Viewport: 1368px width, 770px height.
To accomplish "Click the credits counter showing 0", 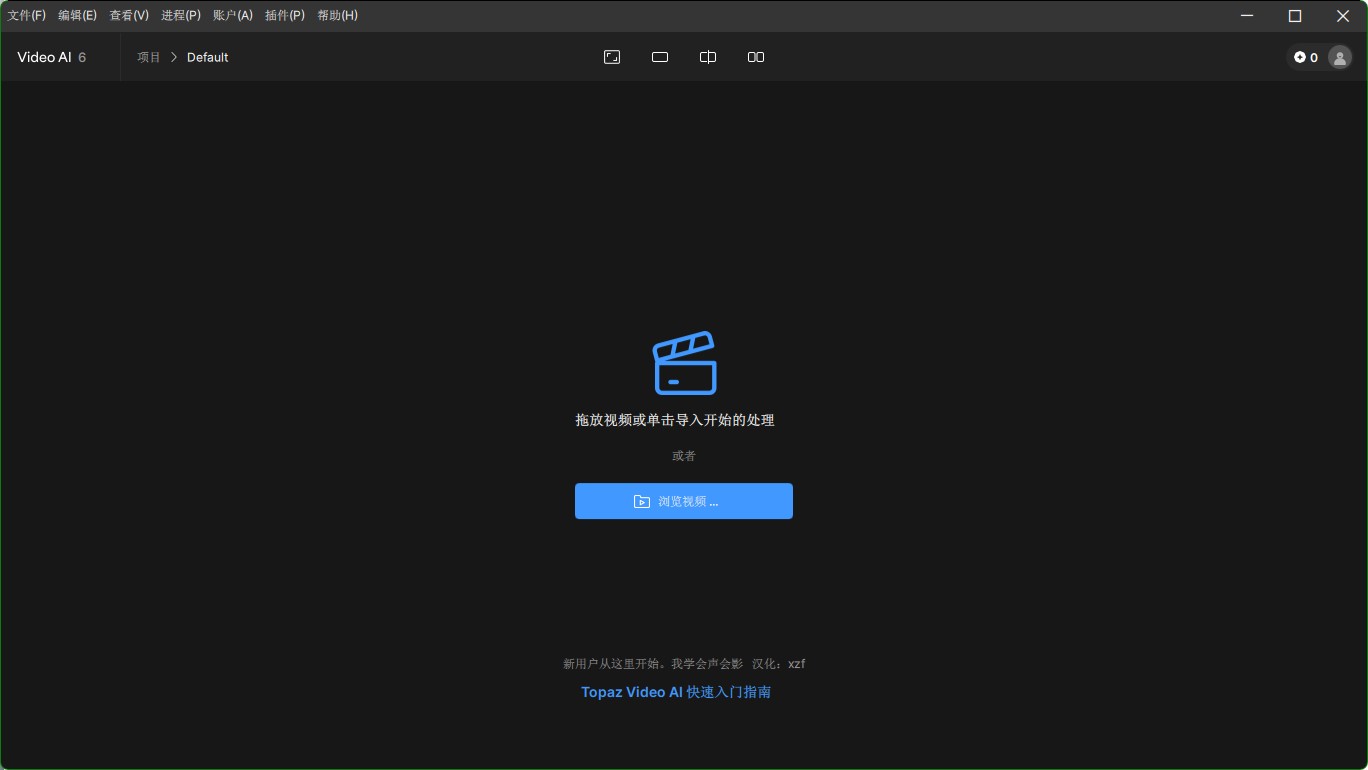I will point(1306,57).
